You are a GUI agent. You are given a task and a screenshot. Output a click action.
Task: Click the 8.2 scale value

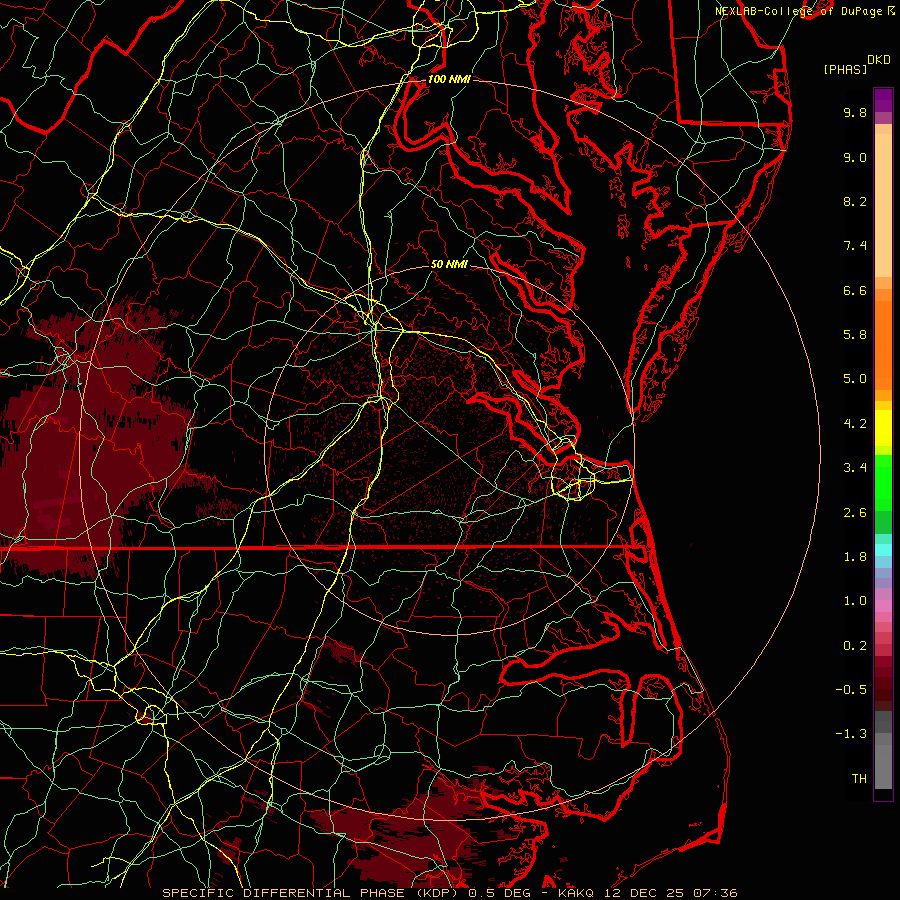click(855, 201)
